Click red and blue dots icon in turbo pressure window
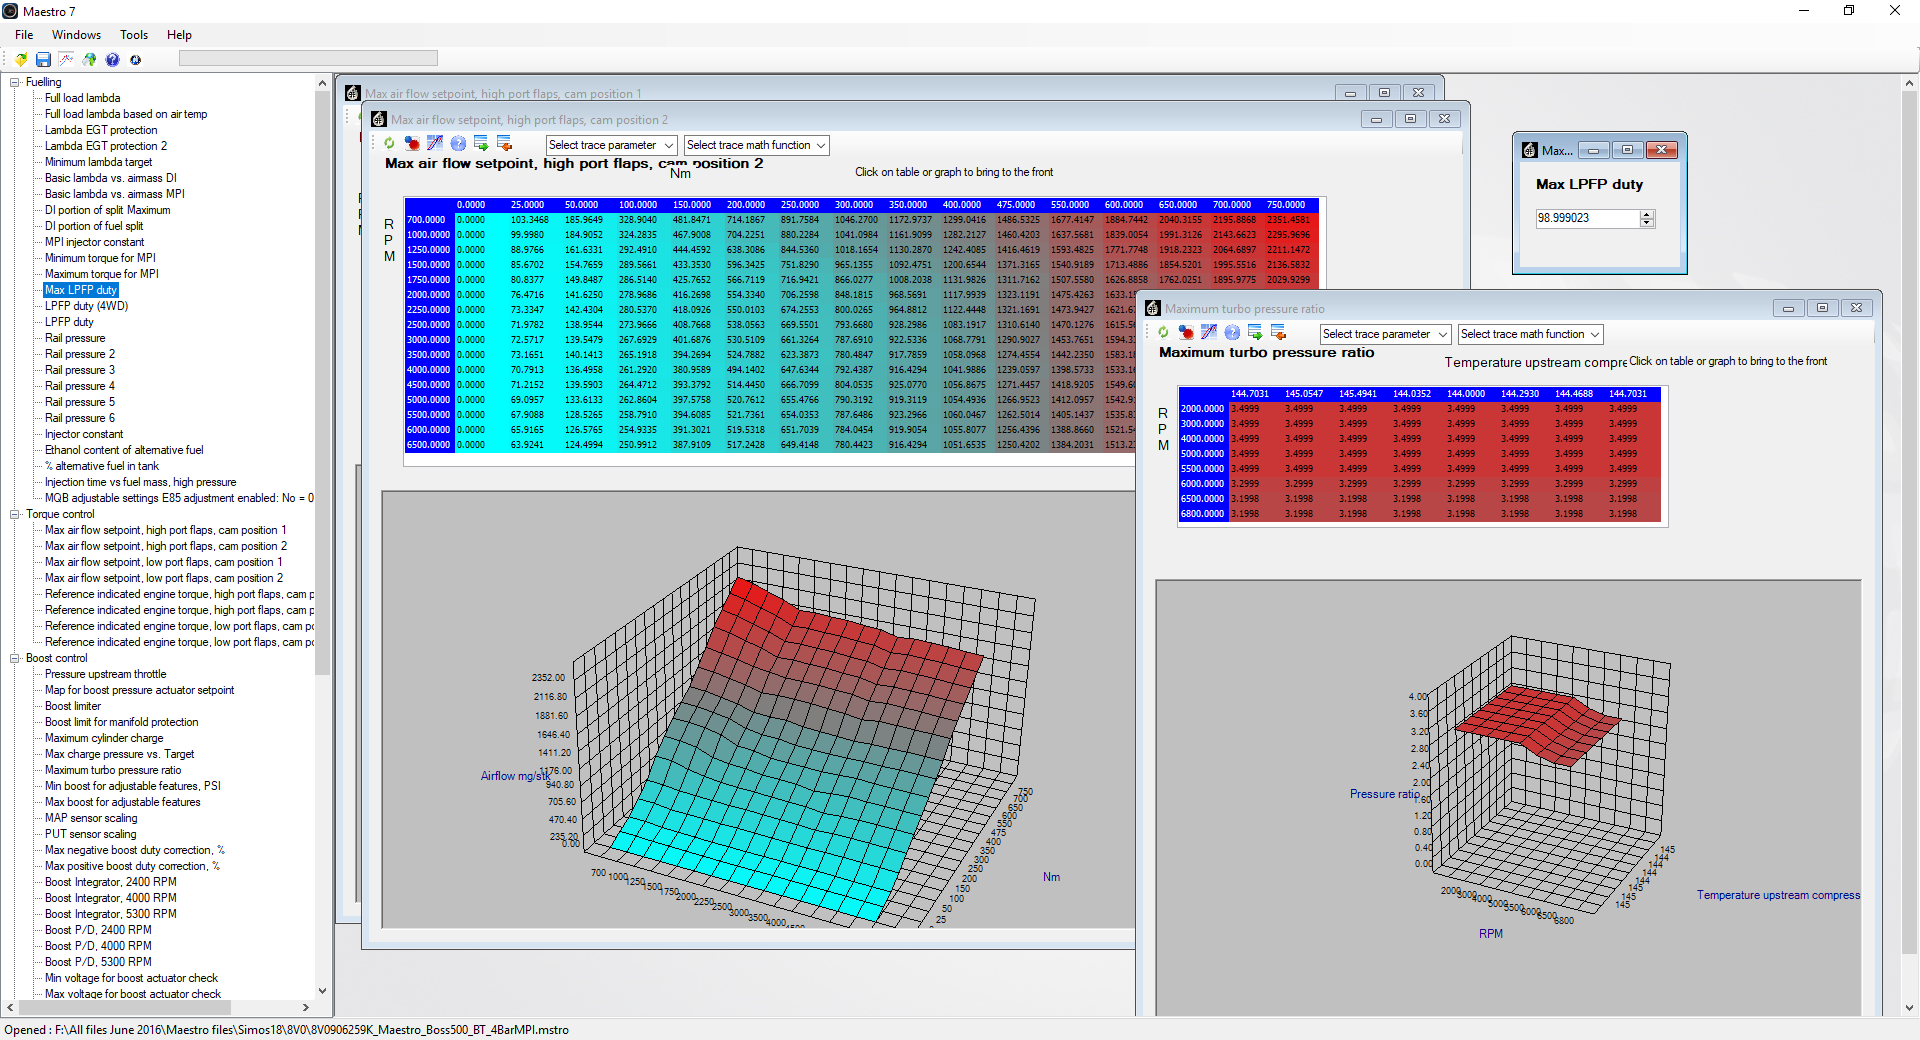This screenshot has height=1040, width=1920. point(1186,333)
